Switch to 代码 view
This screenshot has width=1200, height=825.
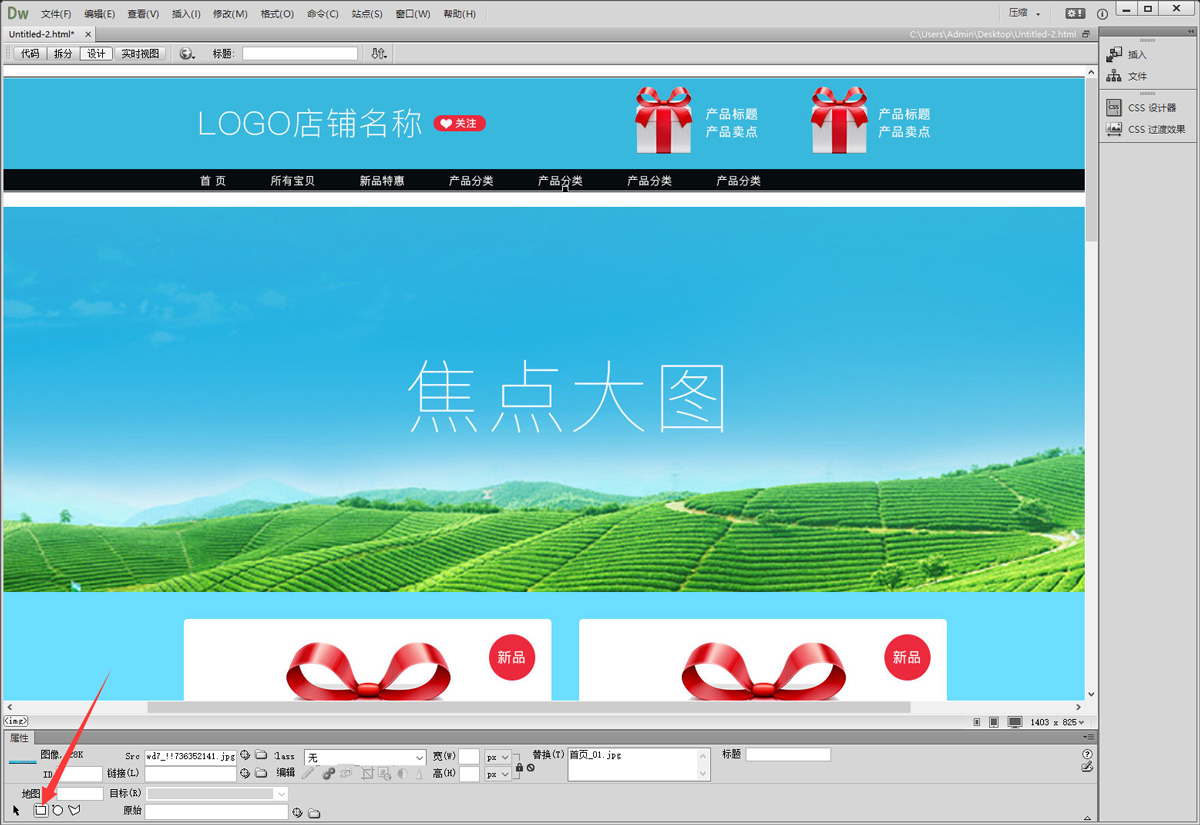(x=30, y=54)
